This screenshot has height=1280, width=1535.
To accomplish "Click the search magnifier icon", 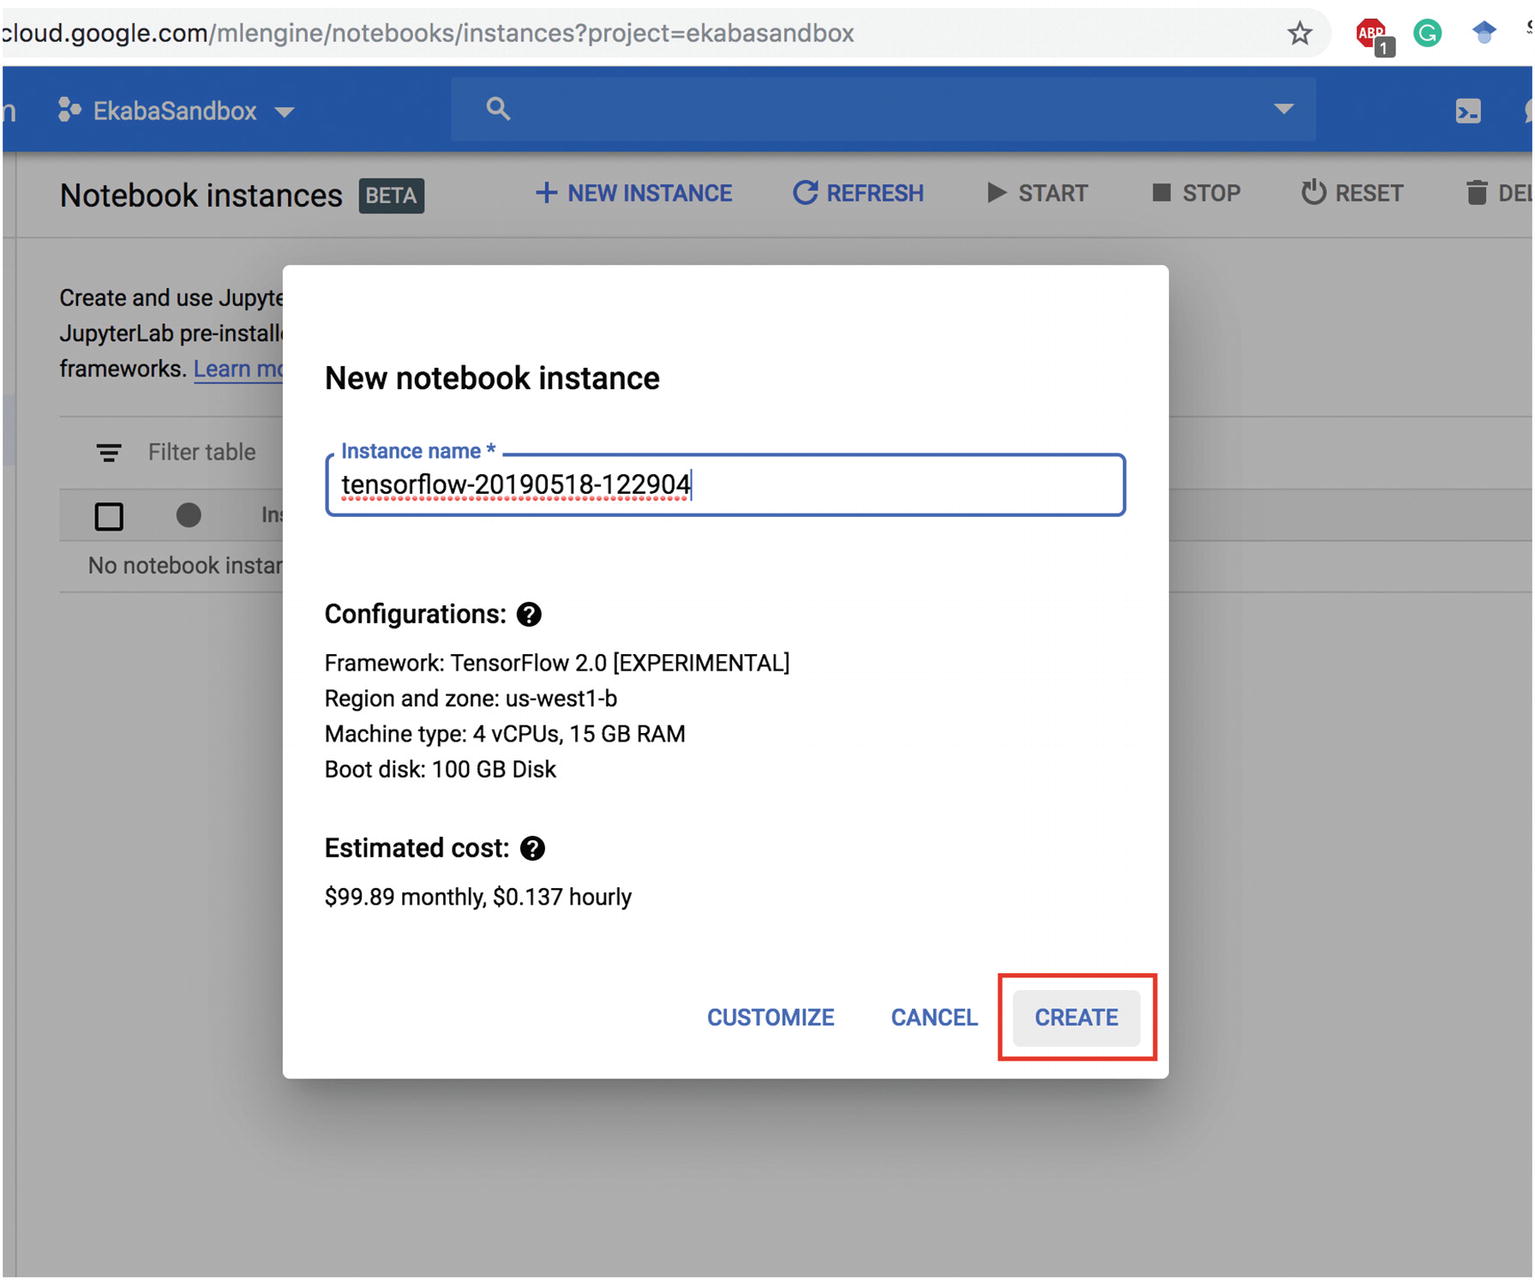I will click(x=498, y=109).
